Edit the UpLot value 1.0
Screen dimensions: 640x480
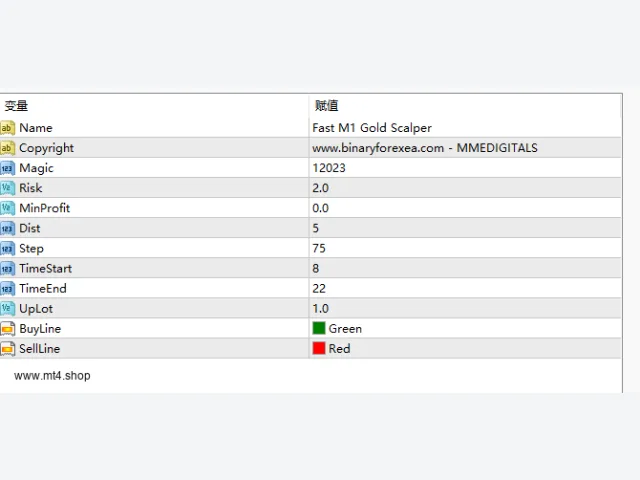[320, 309]
